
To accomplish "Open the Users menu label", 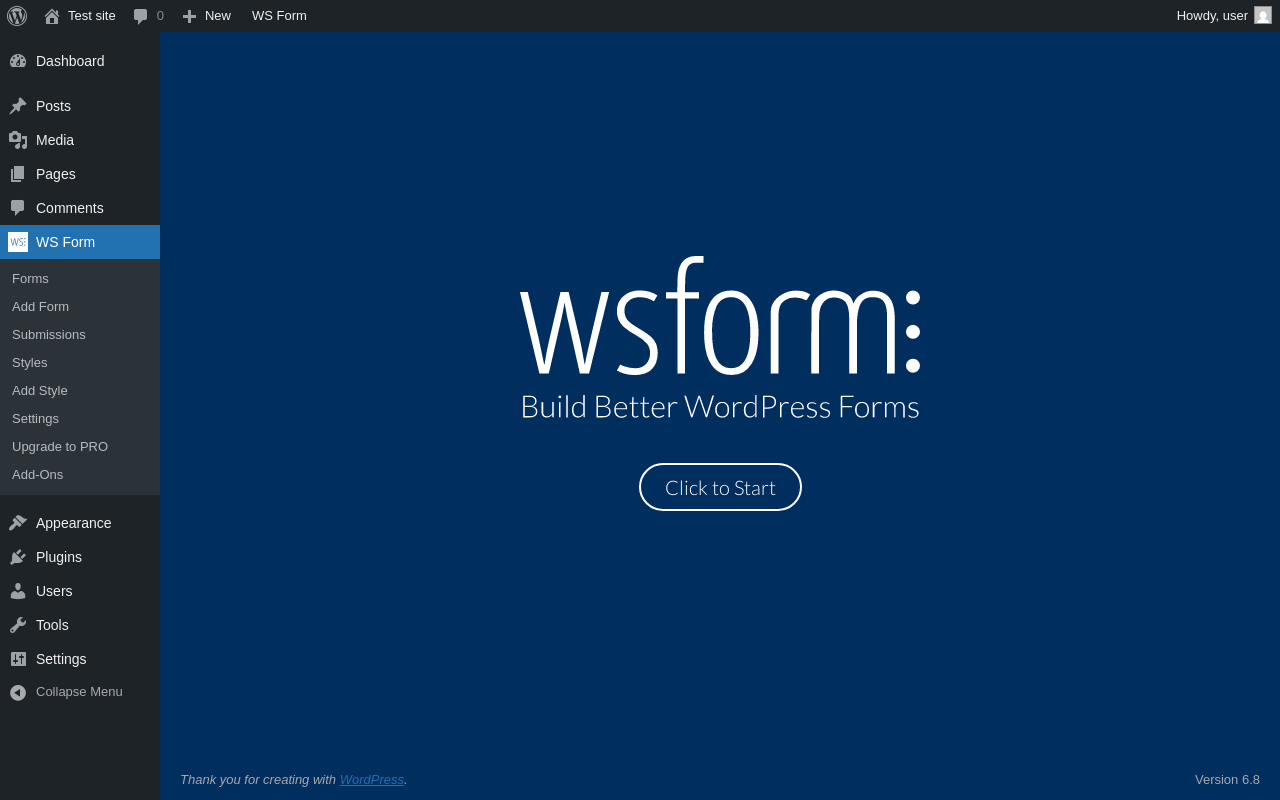I will (x=54, y=591).
